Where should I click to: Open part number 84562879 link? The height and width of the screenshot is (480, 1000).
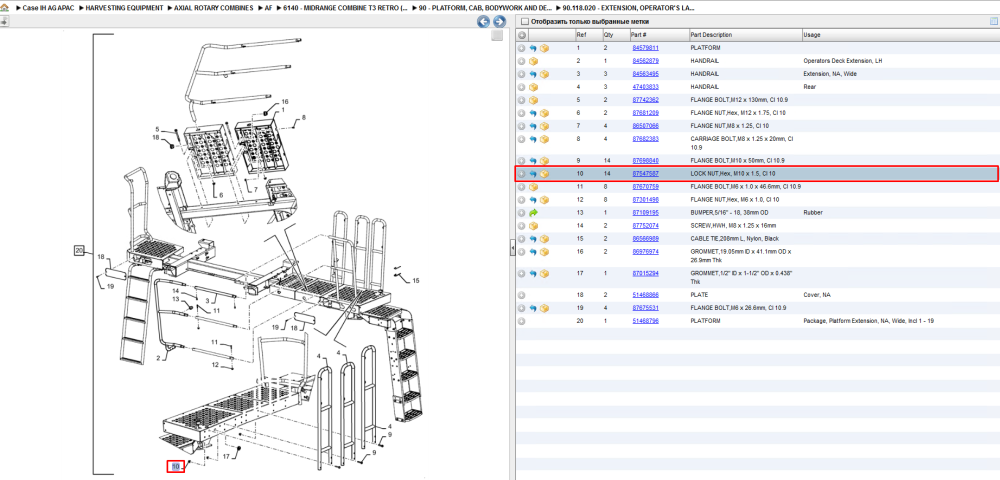coord(645,61)
